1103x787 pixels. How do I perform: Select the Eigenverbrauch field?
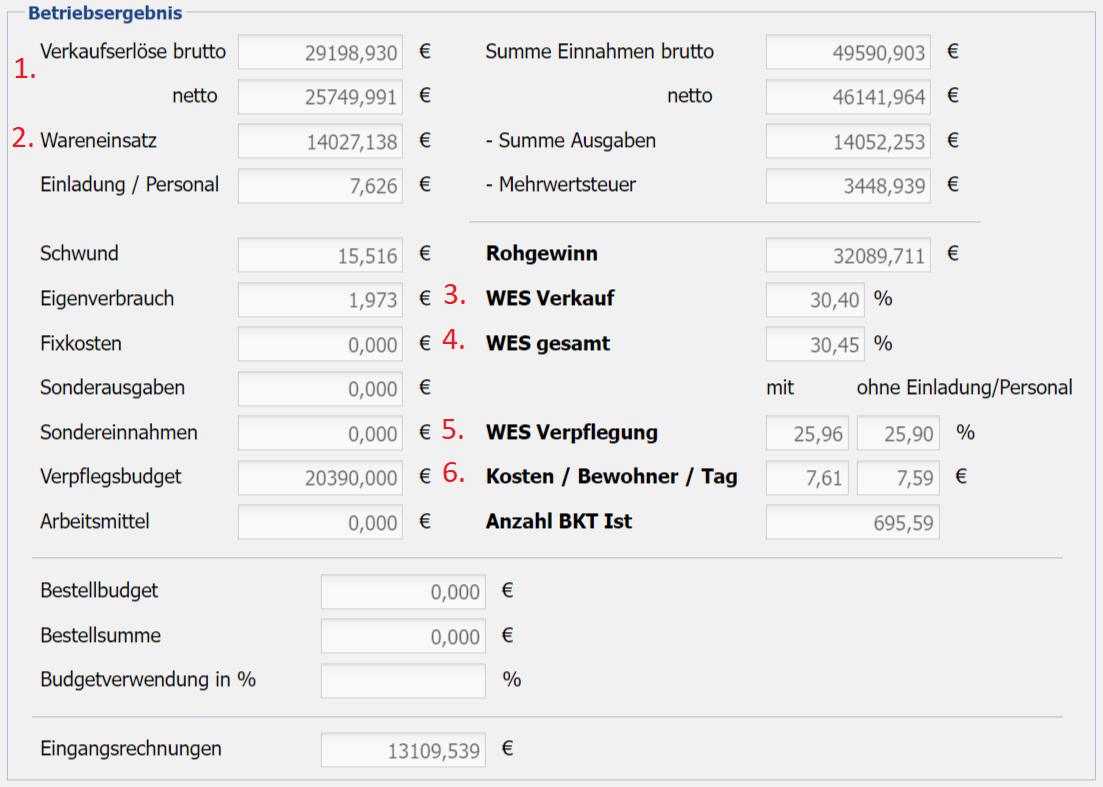[x=320, y=299]
